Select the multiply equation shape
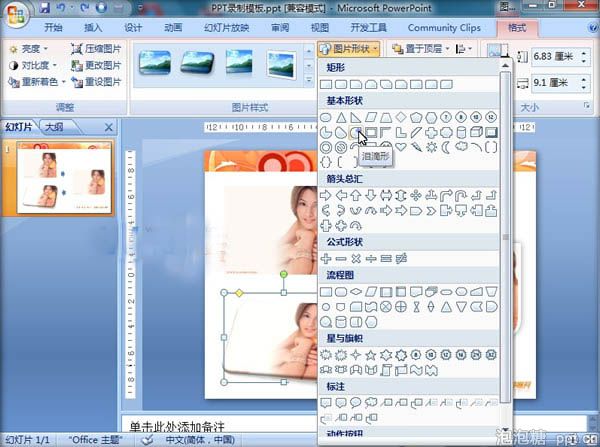600x447 pixels. [x=355, y=259]
